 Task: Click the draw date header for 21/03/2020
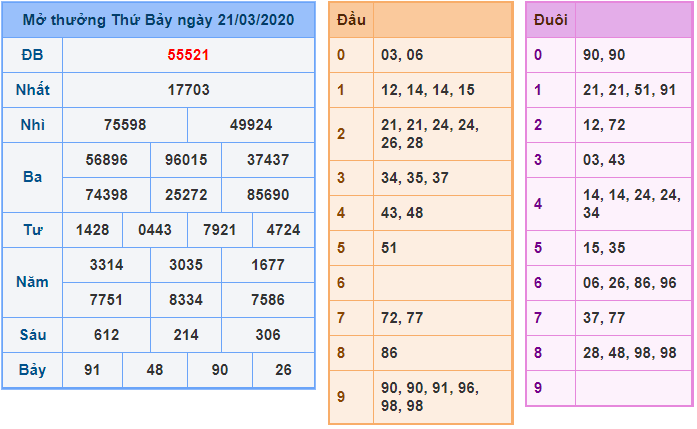coord(158,20)
